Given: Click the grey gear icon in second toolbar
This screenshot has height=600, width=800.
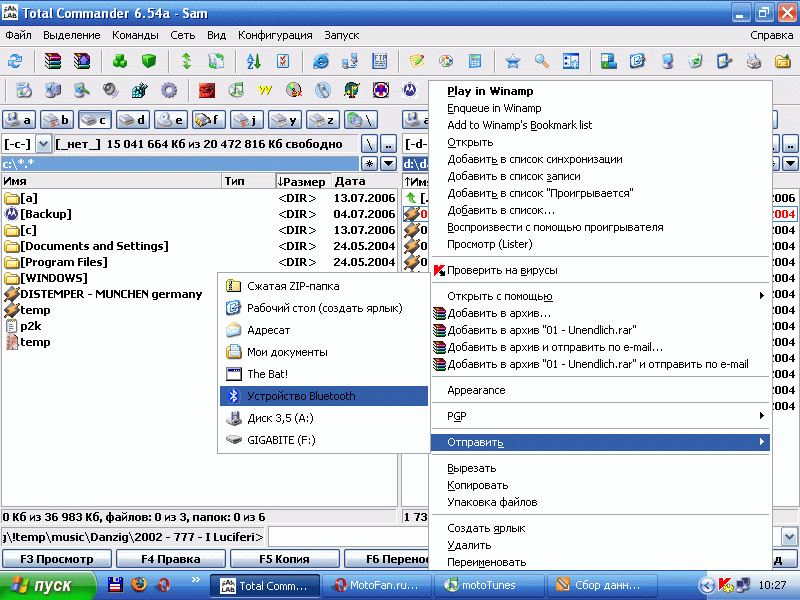Looking at the screenshot, I should click(x=169, y=91).
